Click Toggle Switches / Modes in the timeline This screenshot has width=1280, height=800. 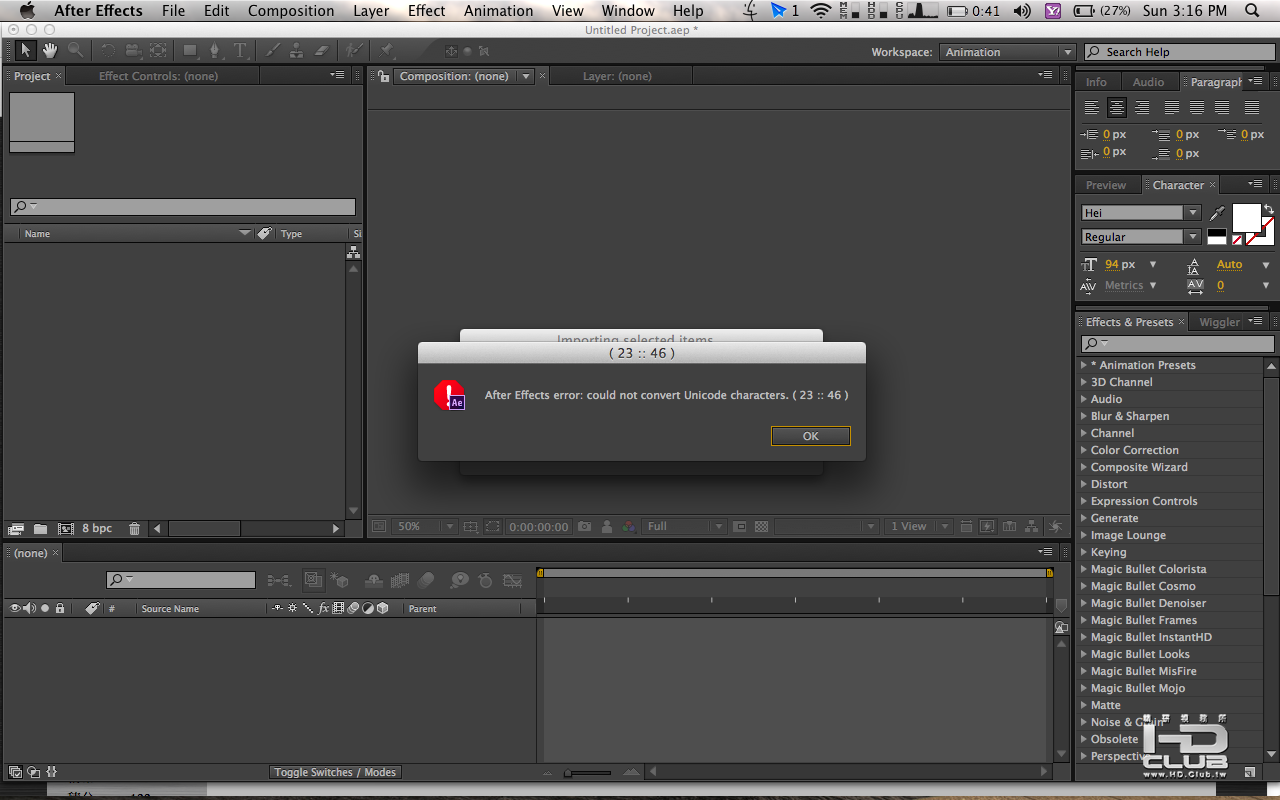[335, 772]
